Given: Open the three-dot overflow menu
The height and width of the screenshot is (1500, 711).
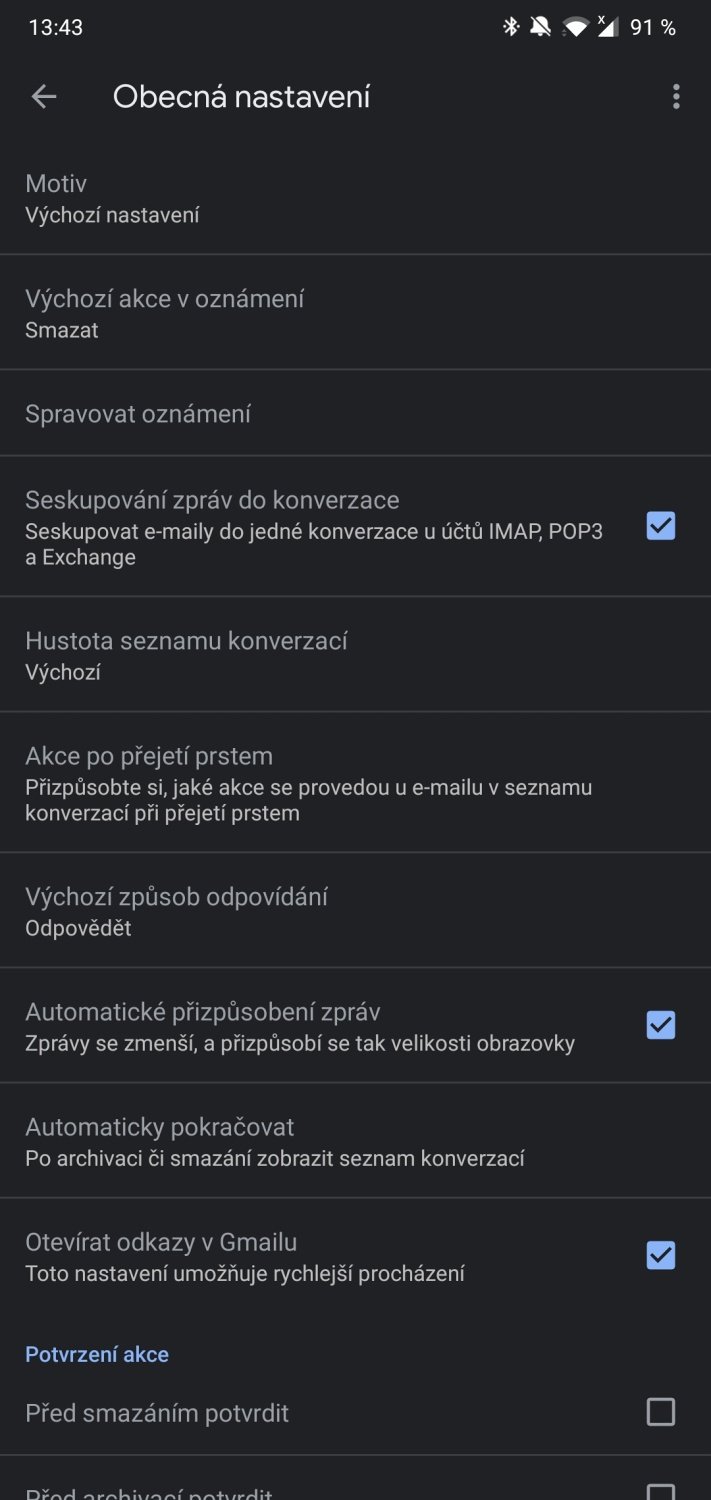Looking at the screenshot, I should click(x=676, y=96).
